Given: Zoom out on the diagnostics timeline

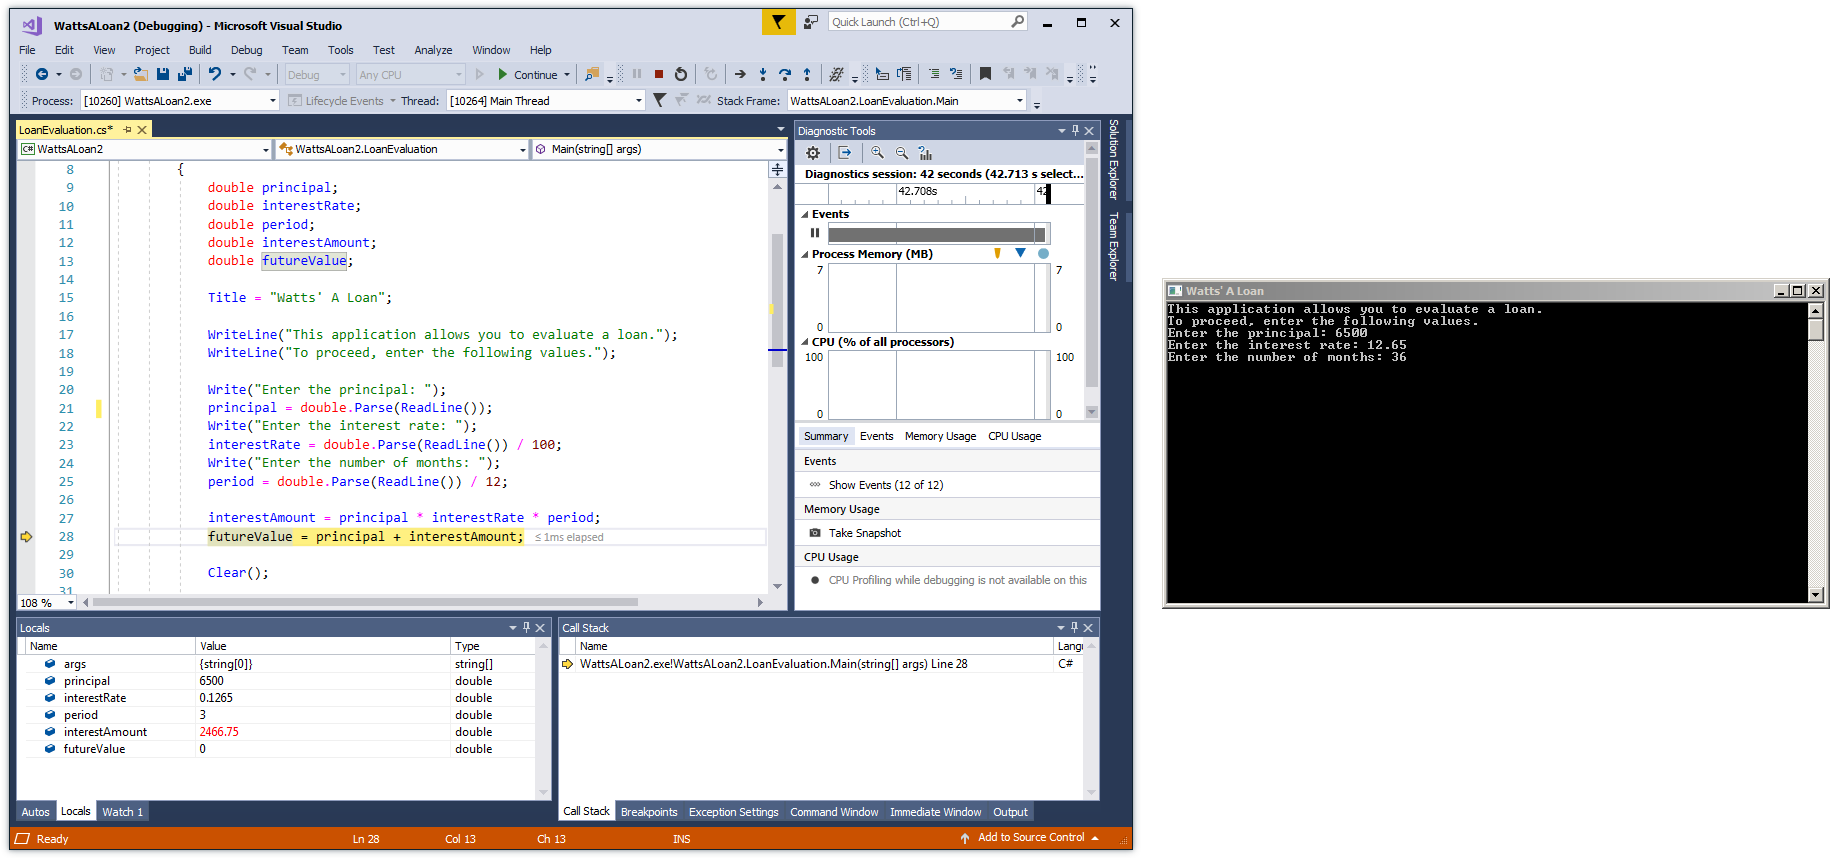Looking at the screenshot, I should pos(902,153).
